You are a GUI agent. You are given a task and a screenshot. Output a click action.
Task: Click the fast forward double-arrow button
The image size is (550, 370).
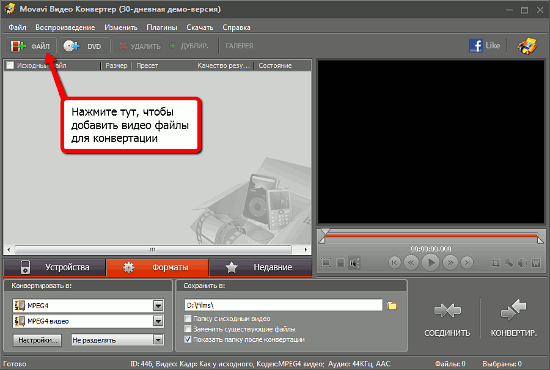(x=450, y=262)
